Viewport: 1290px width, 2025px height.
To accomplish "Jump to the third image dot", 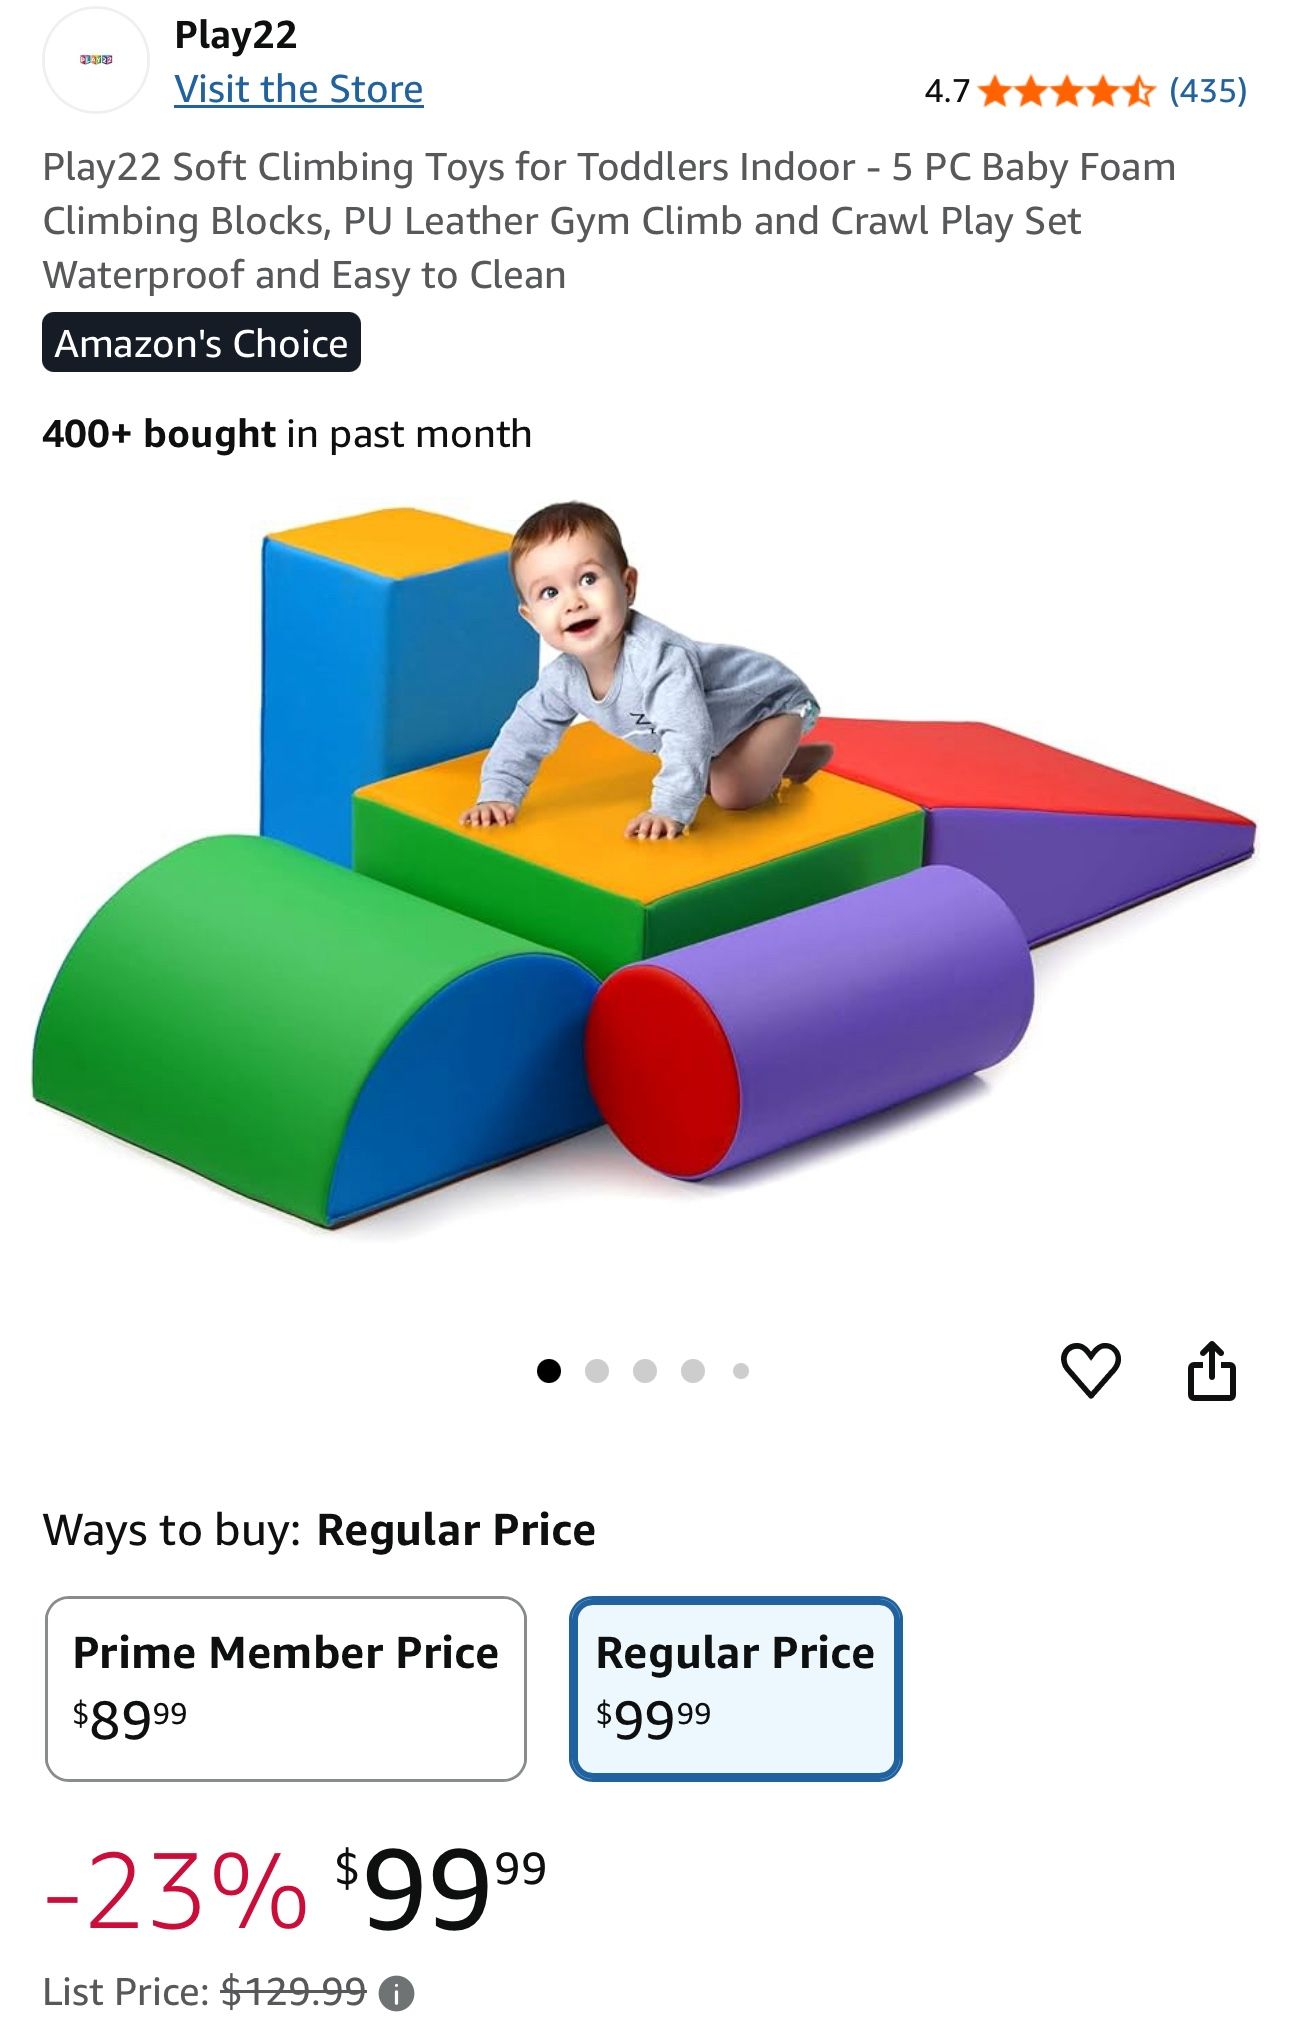I will click(x=645, y=1370).
